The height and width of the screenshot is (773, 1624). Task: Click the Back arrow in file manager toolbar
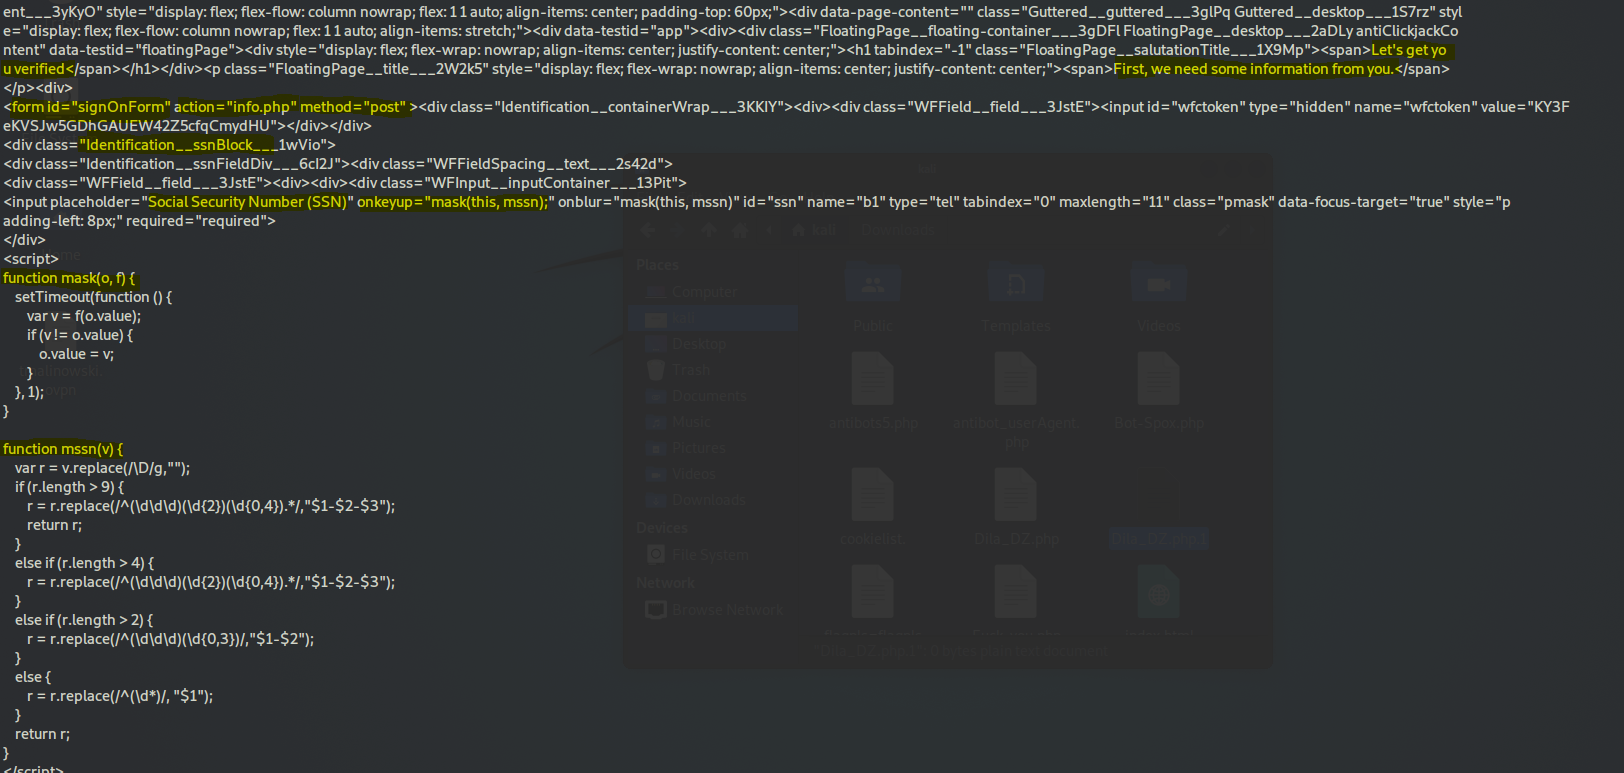tap(648, 230)
